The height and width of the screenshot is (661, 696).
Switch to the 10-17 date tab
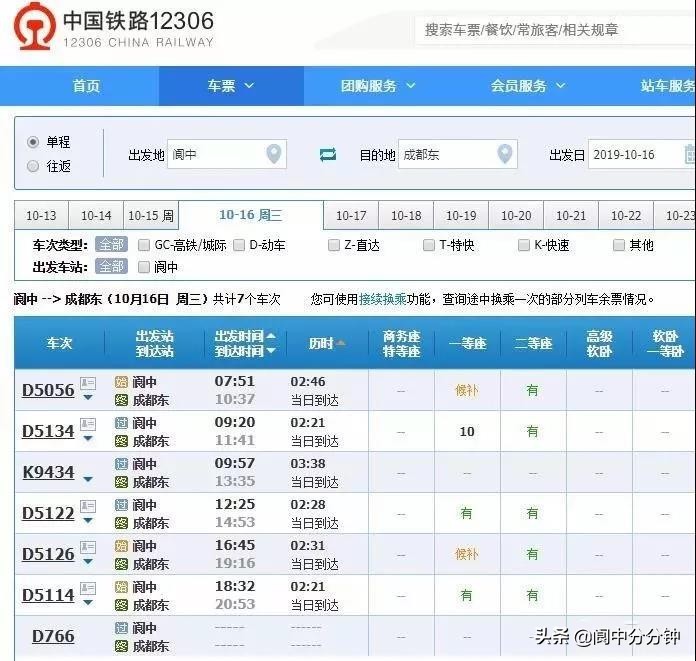[x=351, y=216]
